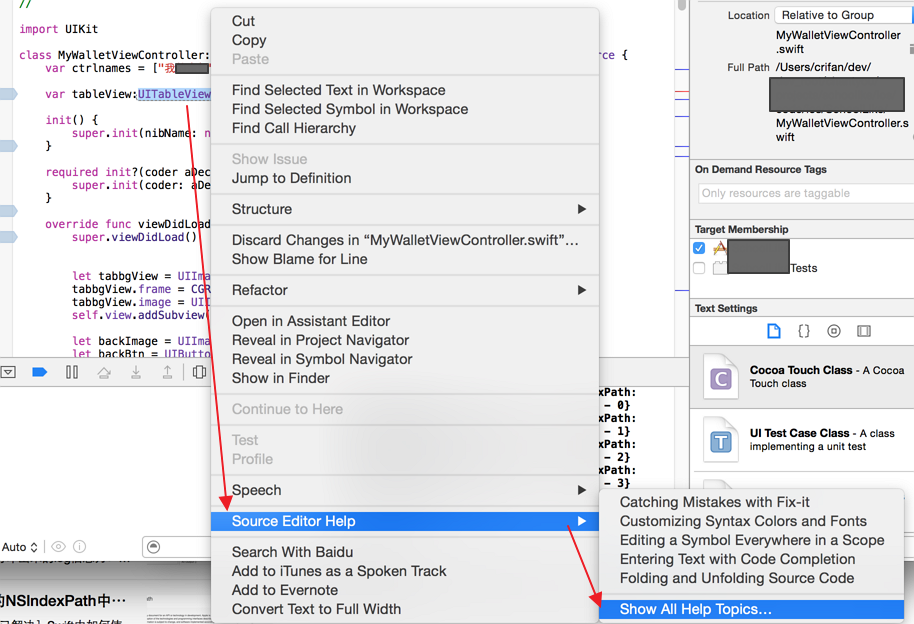Select Search With Baidu

[405, 552]
